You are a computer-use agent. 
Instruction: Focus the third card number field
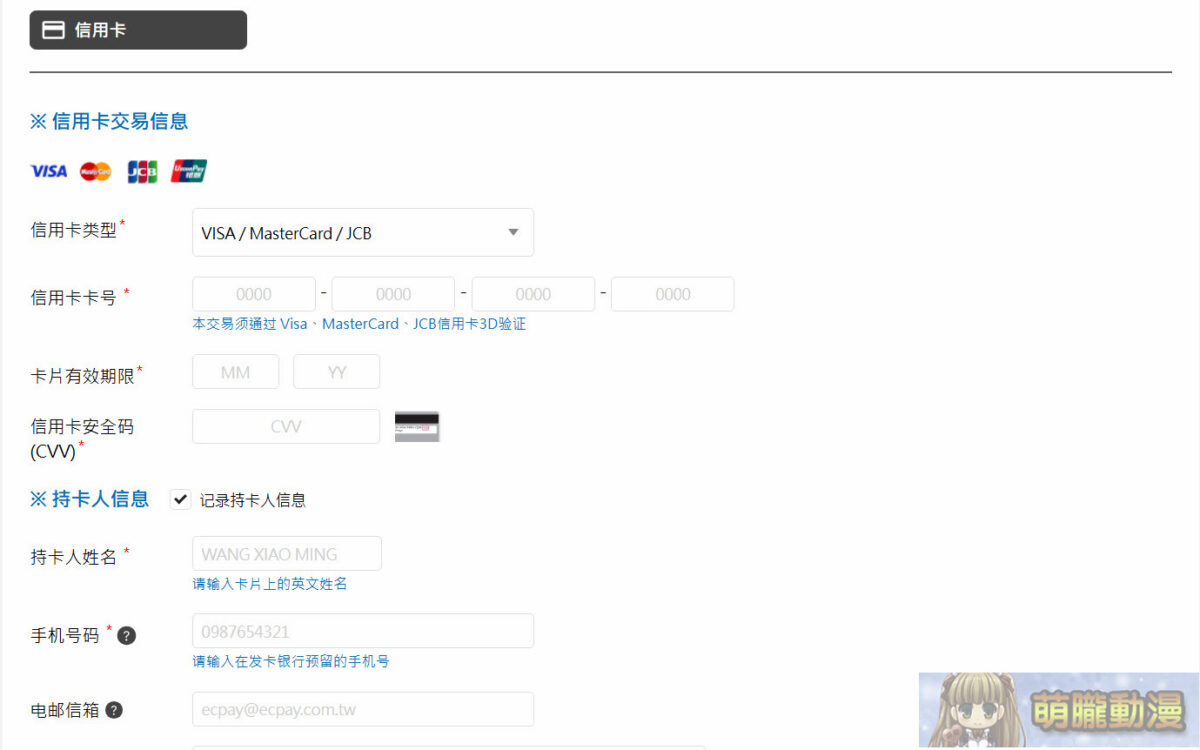tap(533, 294)
